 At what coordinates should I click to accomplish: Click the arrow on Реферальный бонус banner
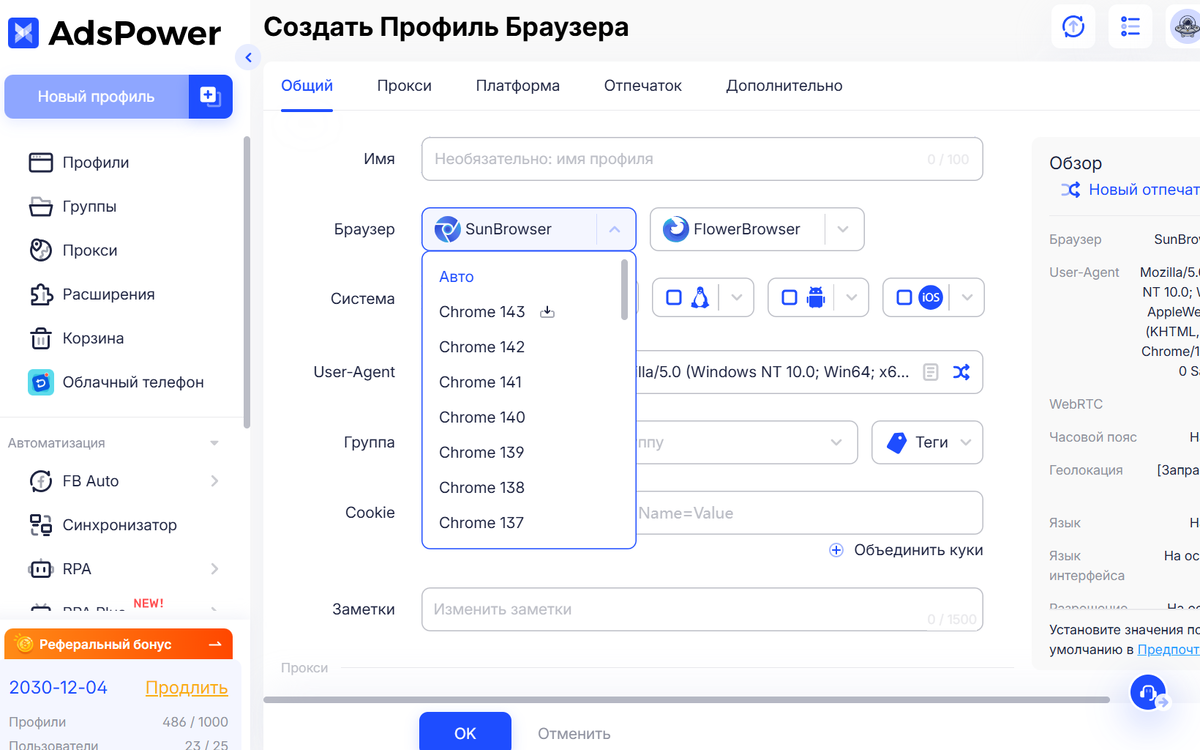coord(214,644)
